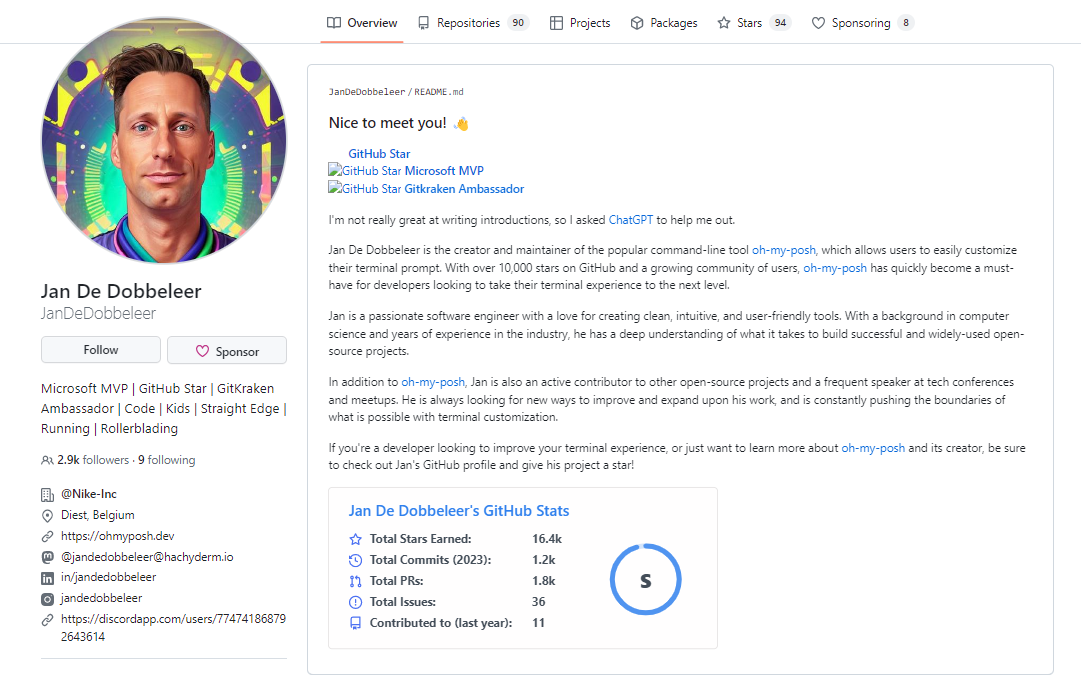Open the Stars tab
This screenshot has height=678, width=1081.
(744, 22)
